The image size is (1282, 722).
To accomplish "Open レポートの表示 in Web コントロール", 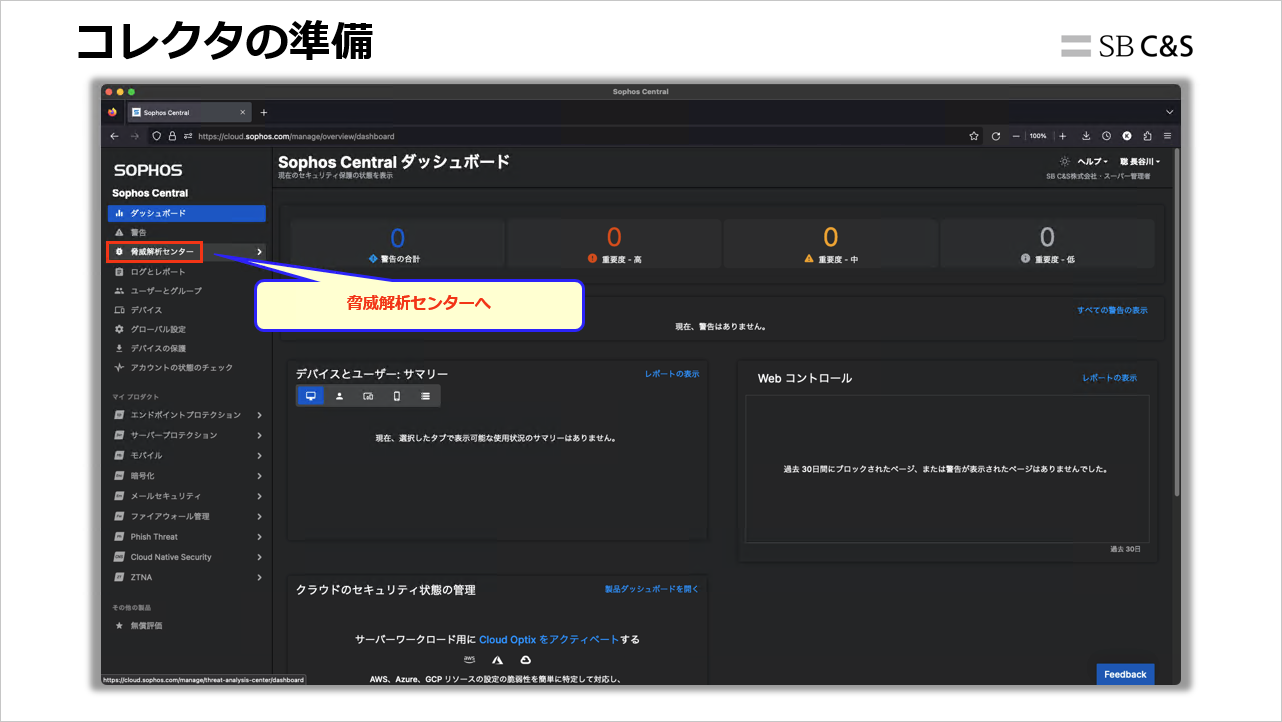I will point(1109,378).
